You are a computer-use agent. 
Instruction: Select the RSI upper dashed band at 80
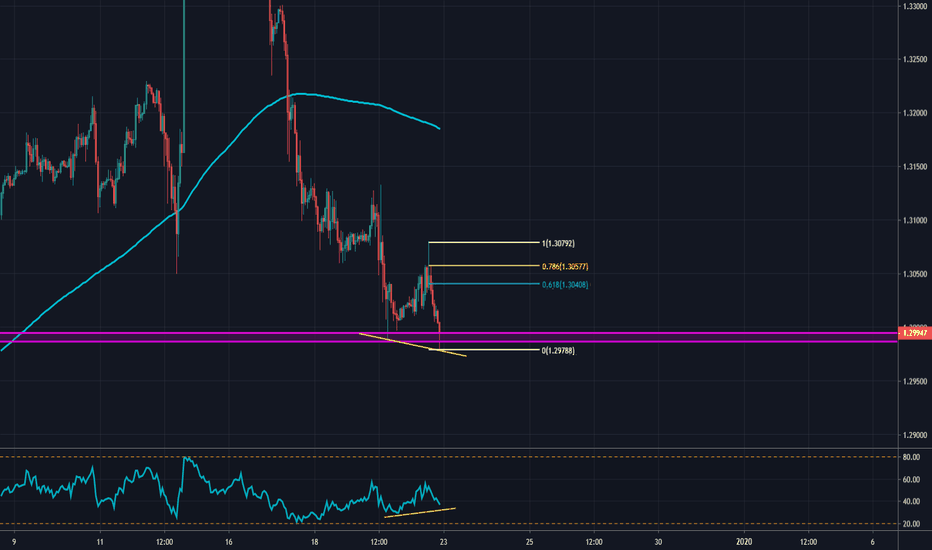(600, 457)
